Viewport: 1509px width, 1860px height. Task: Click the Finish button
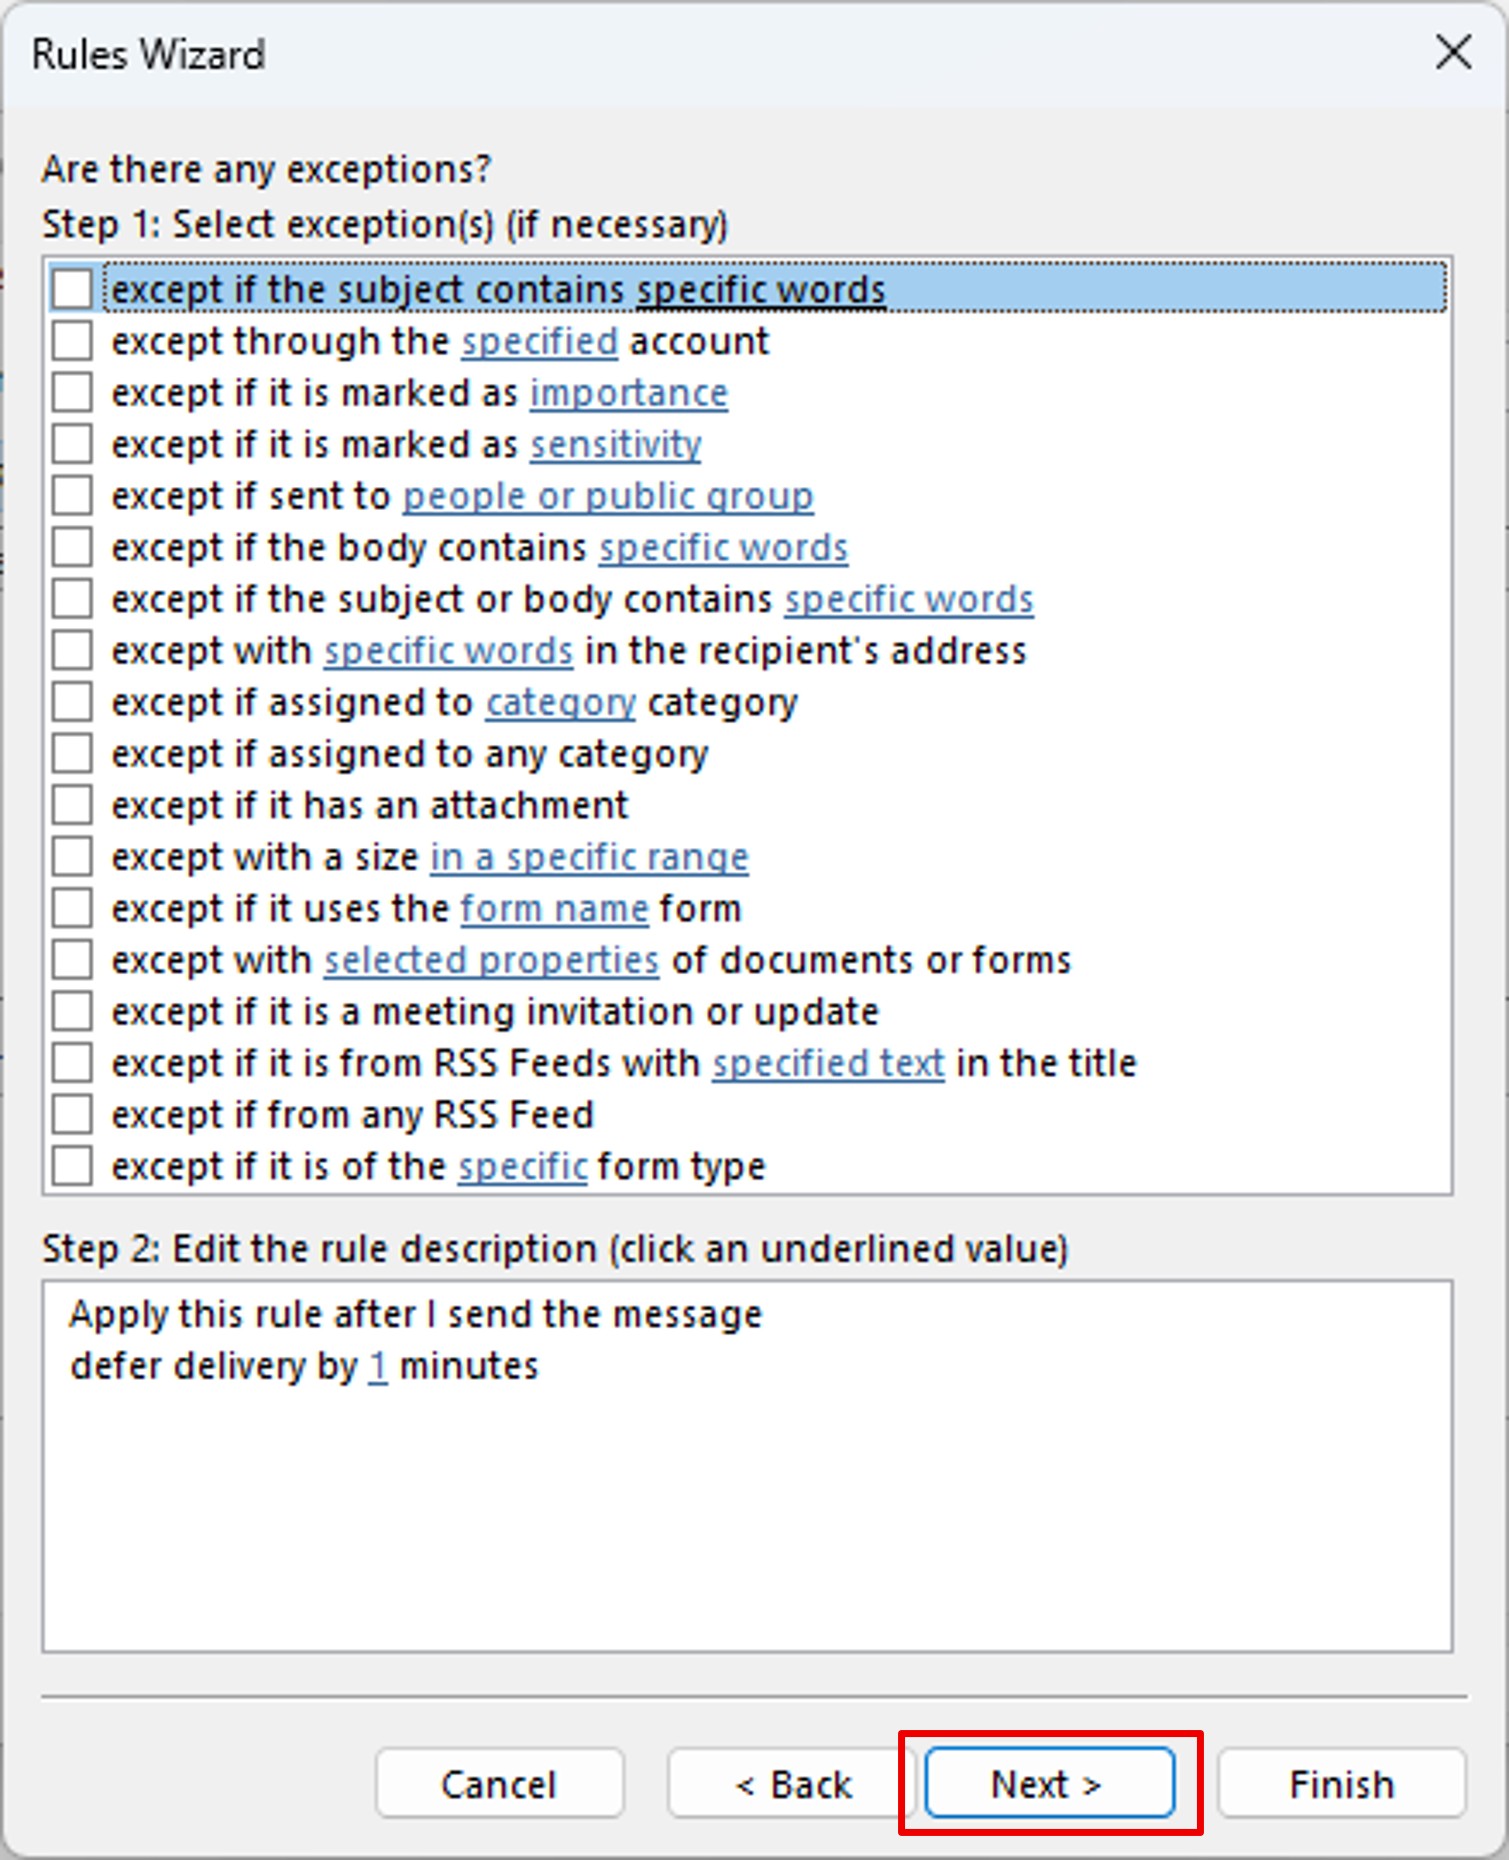pyautogui.click(x=1341, y=1784)
